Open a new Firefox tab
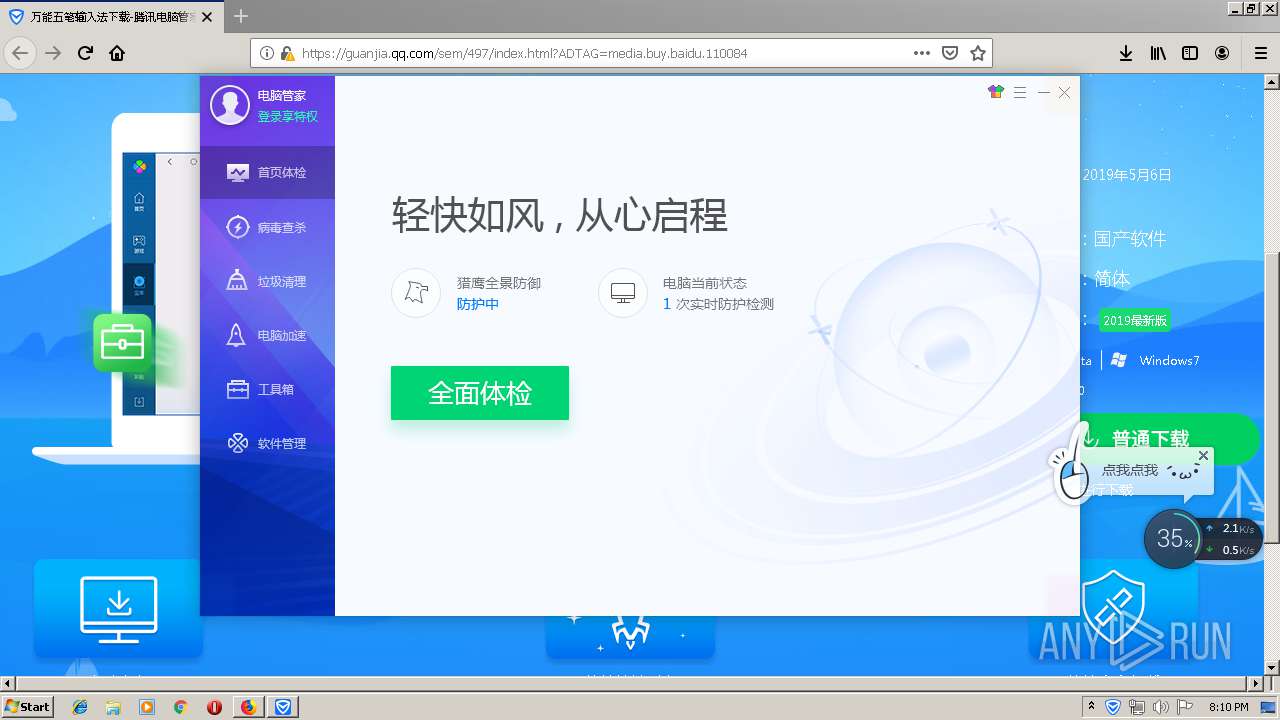The height and width of the screenshot is (720, 1280). click(x=241, y=16)
